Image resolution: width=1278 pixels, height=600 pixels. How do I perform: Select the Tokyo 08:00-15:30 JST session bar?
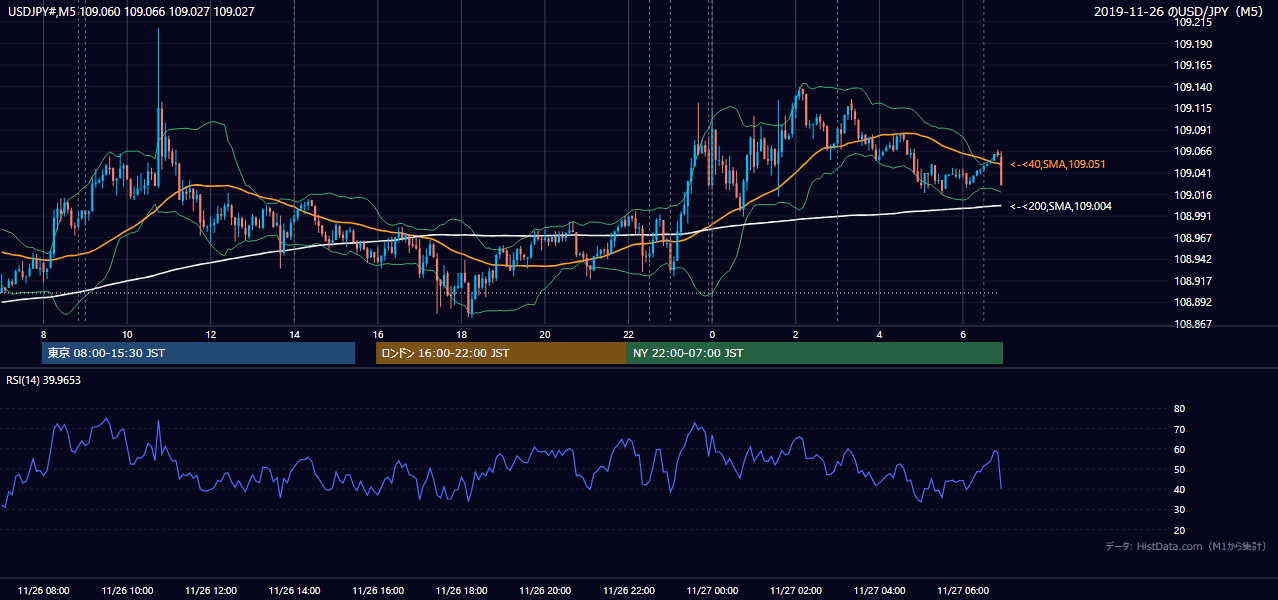198,353
